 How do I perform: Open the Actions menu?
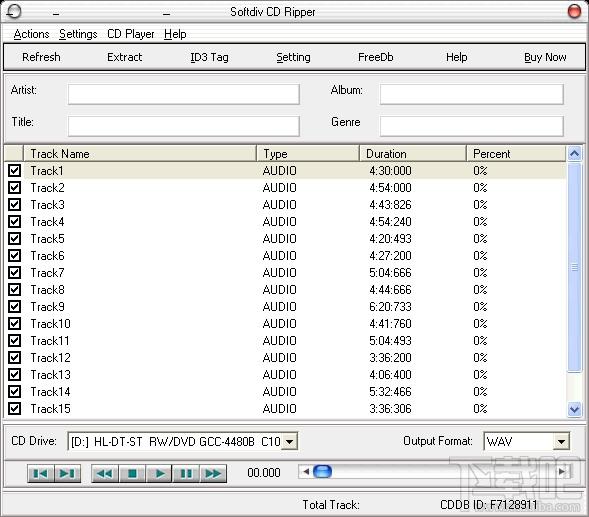[32, 34]
